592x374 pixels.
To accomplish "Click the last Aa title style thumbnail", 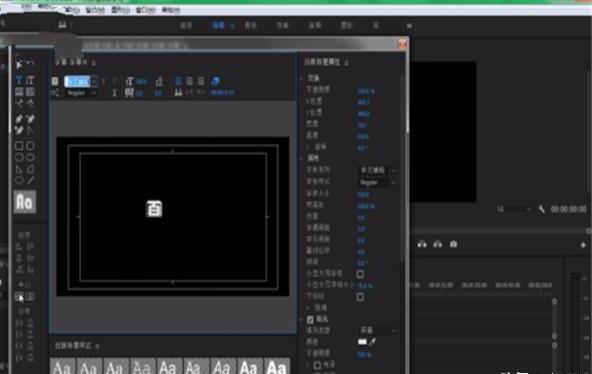I will 277,366.
